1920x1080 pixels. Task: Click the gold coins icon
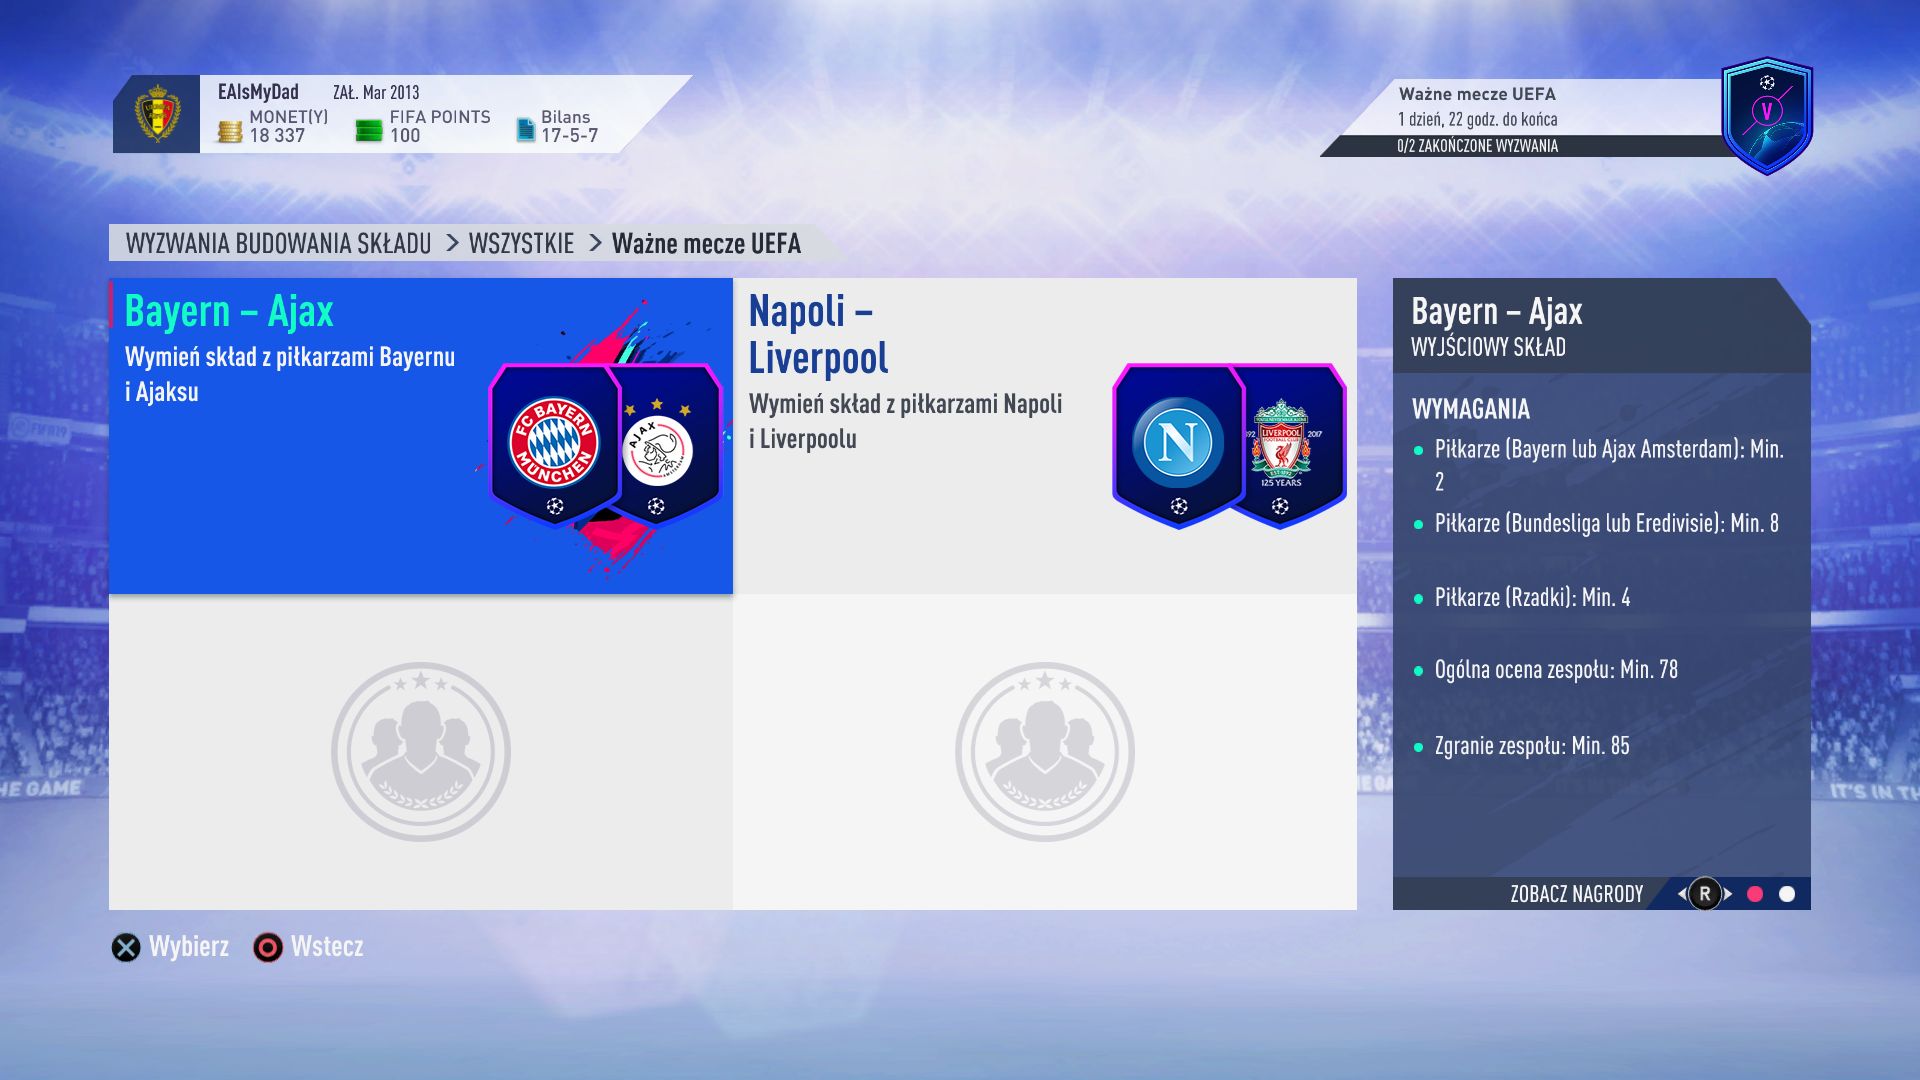[230, 131]
